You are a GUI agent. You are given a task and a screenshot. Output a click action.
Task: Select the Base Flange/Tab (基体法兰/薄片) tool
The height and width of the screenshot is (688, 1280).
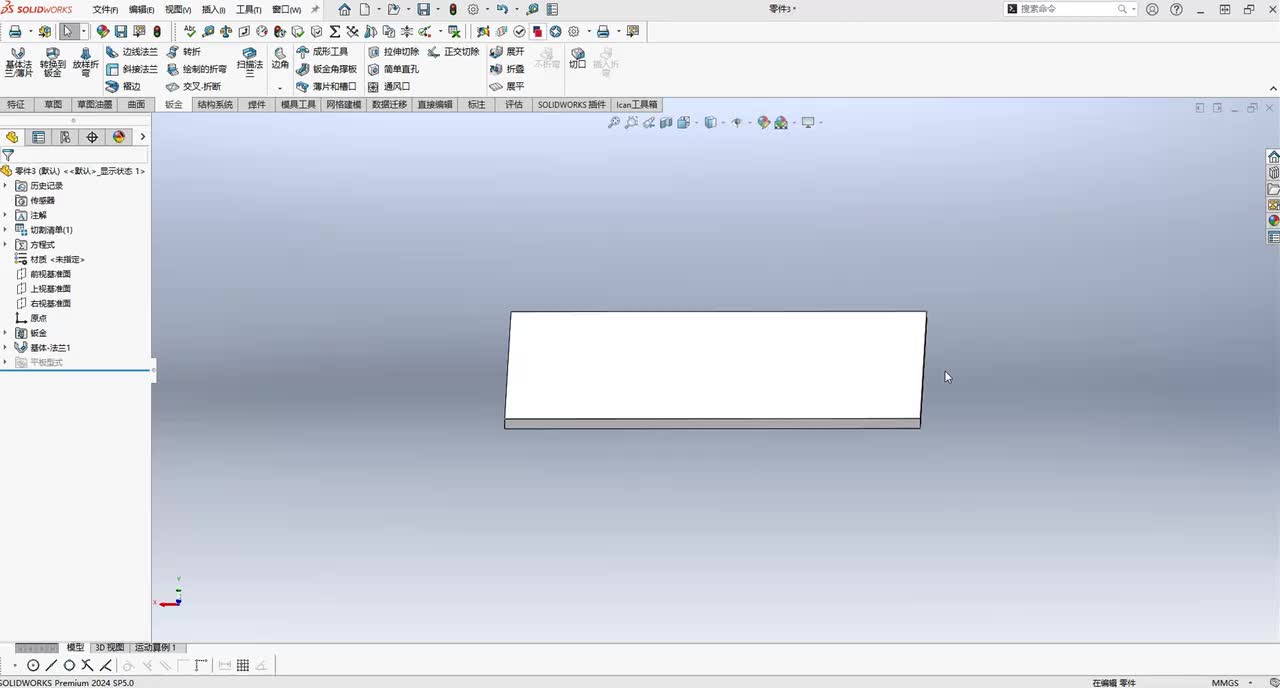tap(18, 62)
